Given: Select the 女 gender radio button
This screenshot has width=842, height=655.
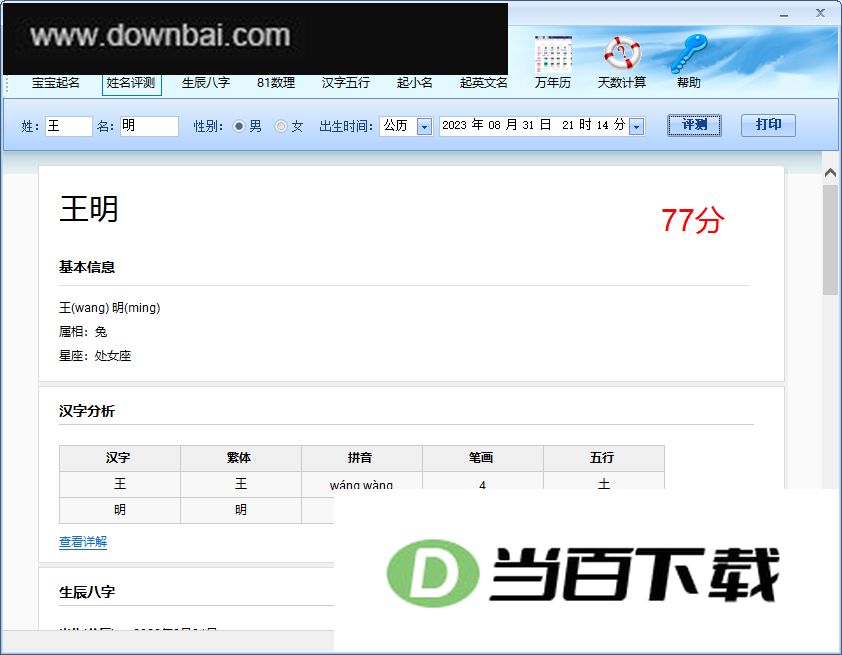Looking at the screenshot, I should [x=281, y=126].
